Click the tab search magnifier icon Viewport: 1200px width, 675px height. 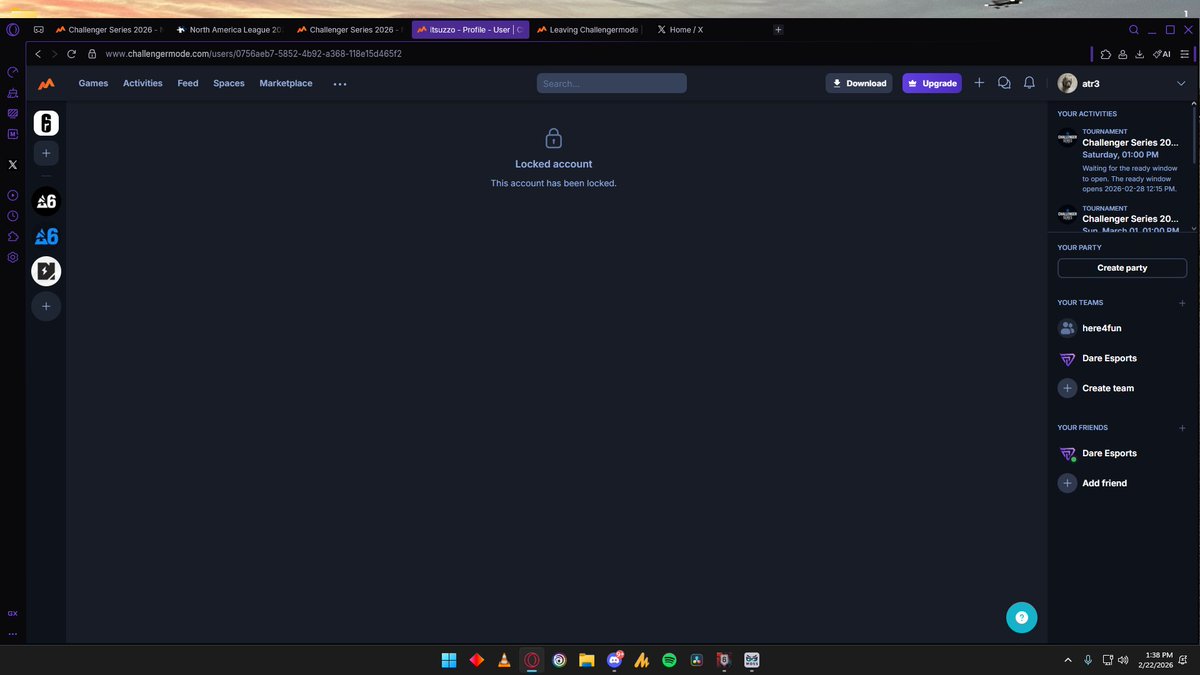(1133, 30)
